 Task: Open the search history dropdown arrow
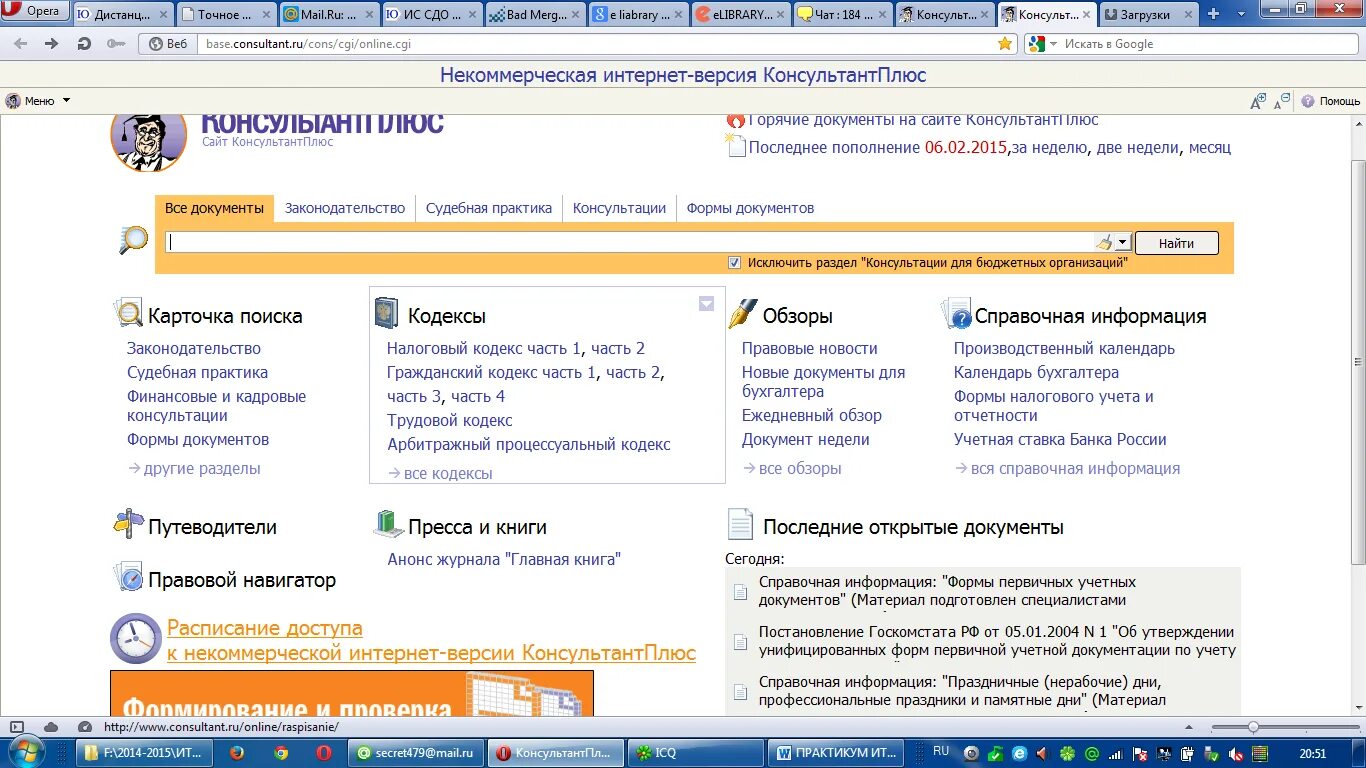click(1123, 242)
